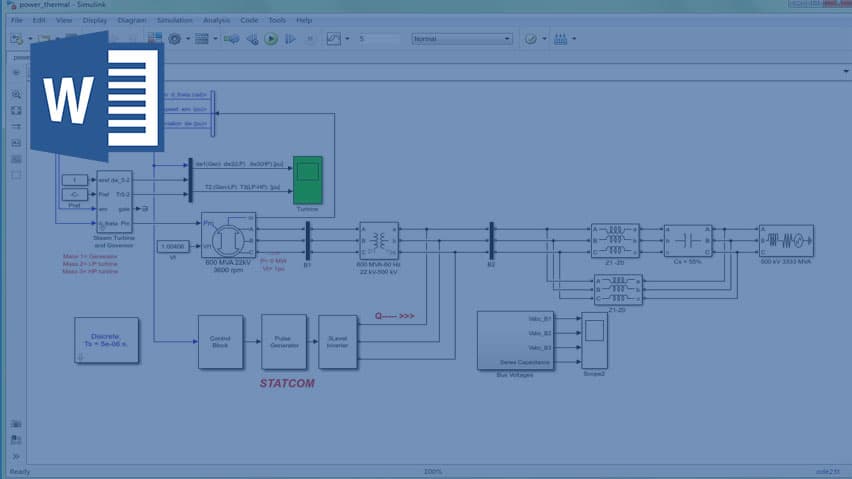
Task: Click the Step Back icon
Action: pyautogui.click(x=252, y=39)
